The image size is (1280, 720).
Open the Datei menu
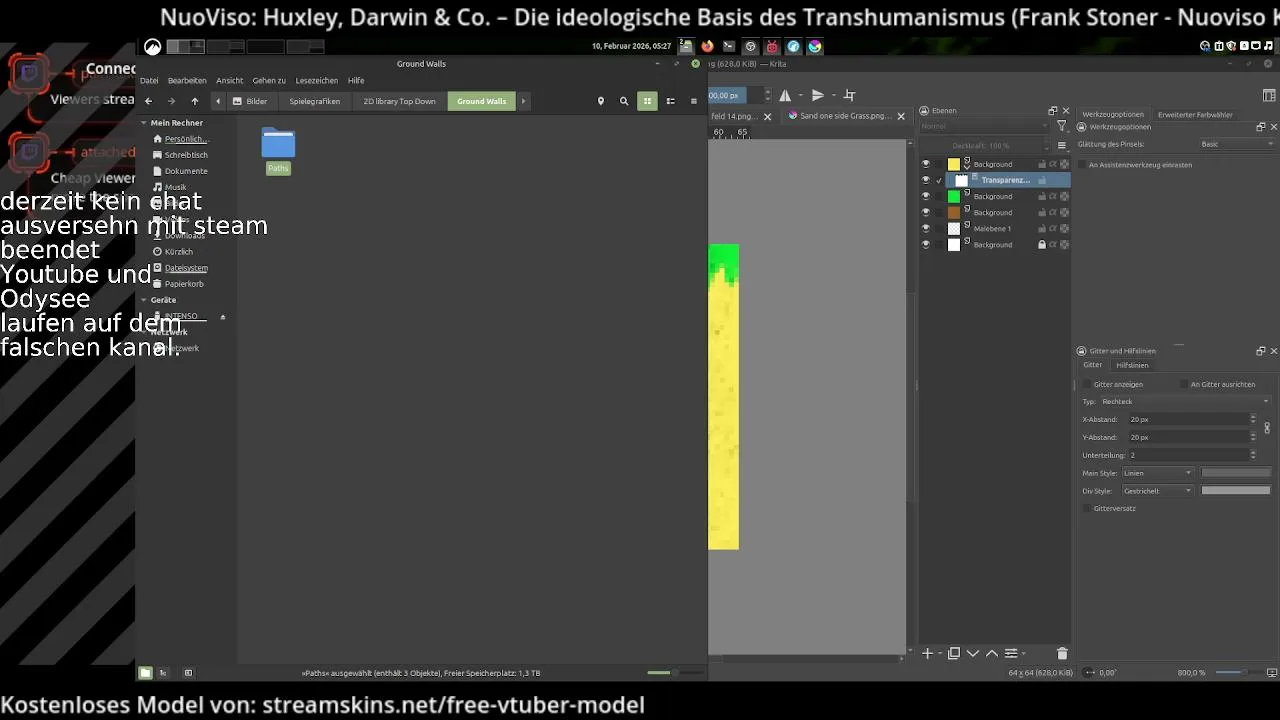tap(149, 80)
